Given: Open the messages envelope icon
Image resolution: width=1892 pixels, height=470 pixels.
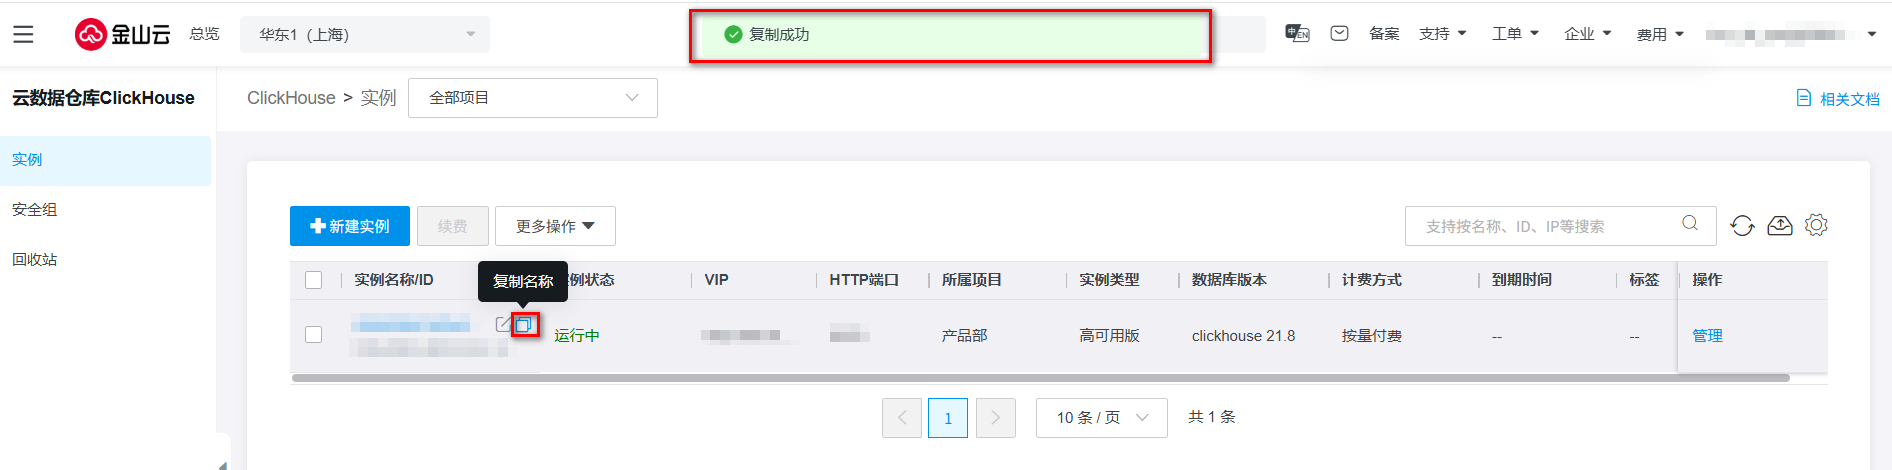Looking at the screenshot, I should [1340, 34].
